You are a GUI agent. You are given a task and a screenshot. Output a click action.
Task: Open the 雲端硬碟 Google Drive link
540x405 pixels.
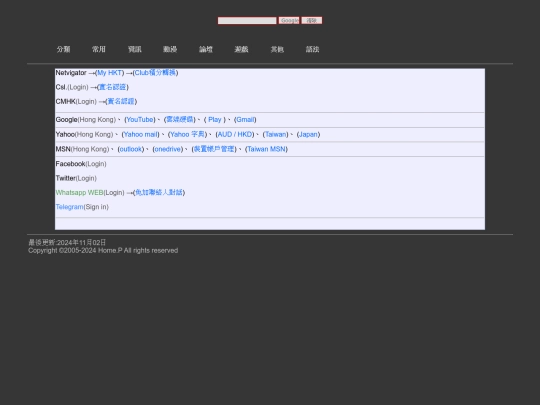[180, 120]
